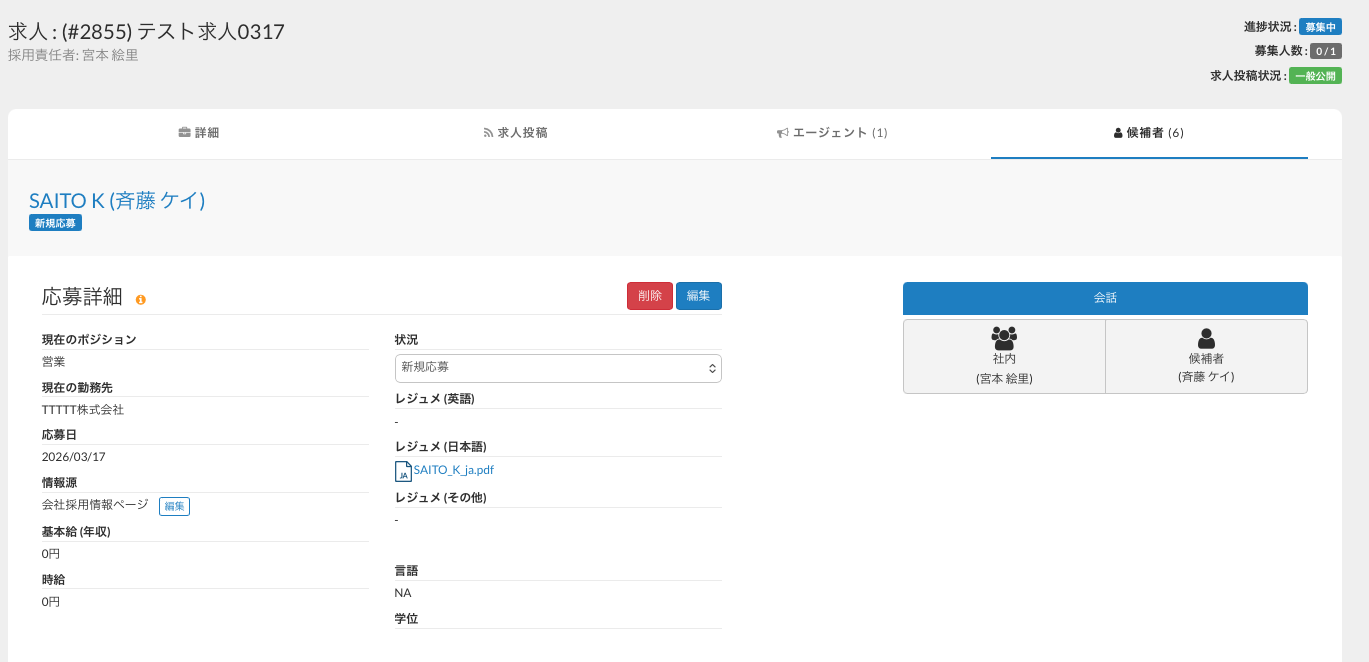Click the green 一般公開 posting status badge
The image size is (1369, 662).
(1315, 76)
